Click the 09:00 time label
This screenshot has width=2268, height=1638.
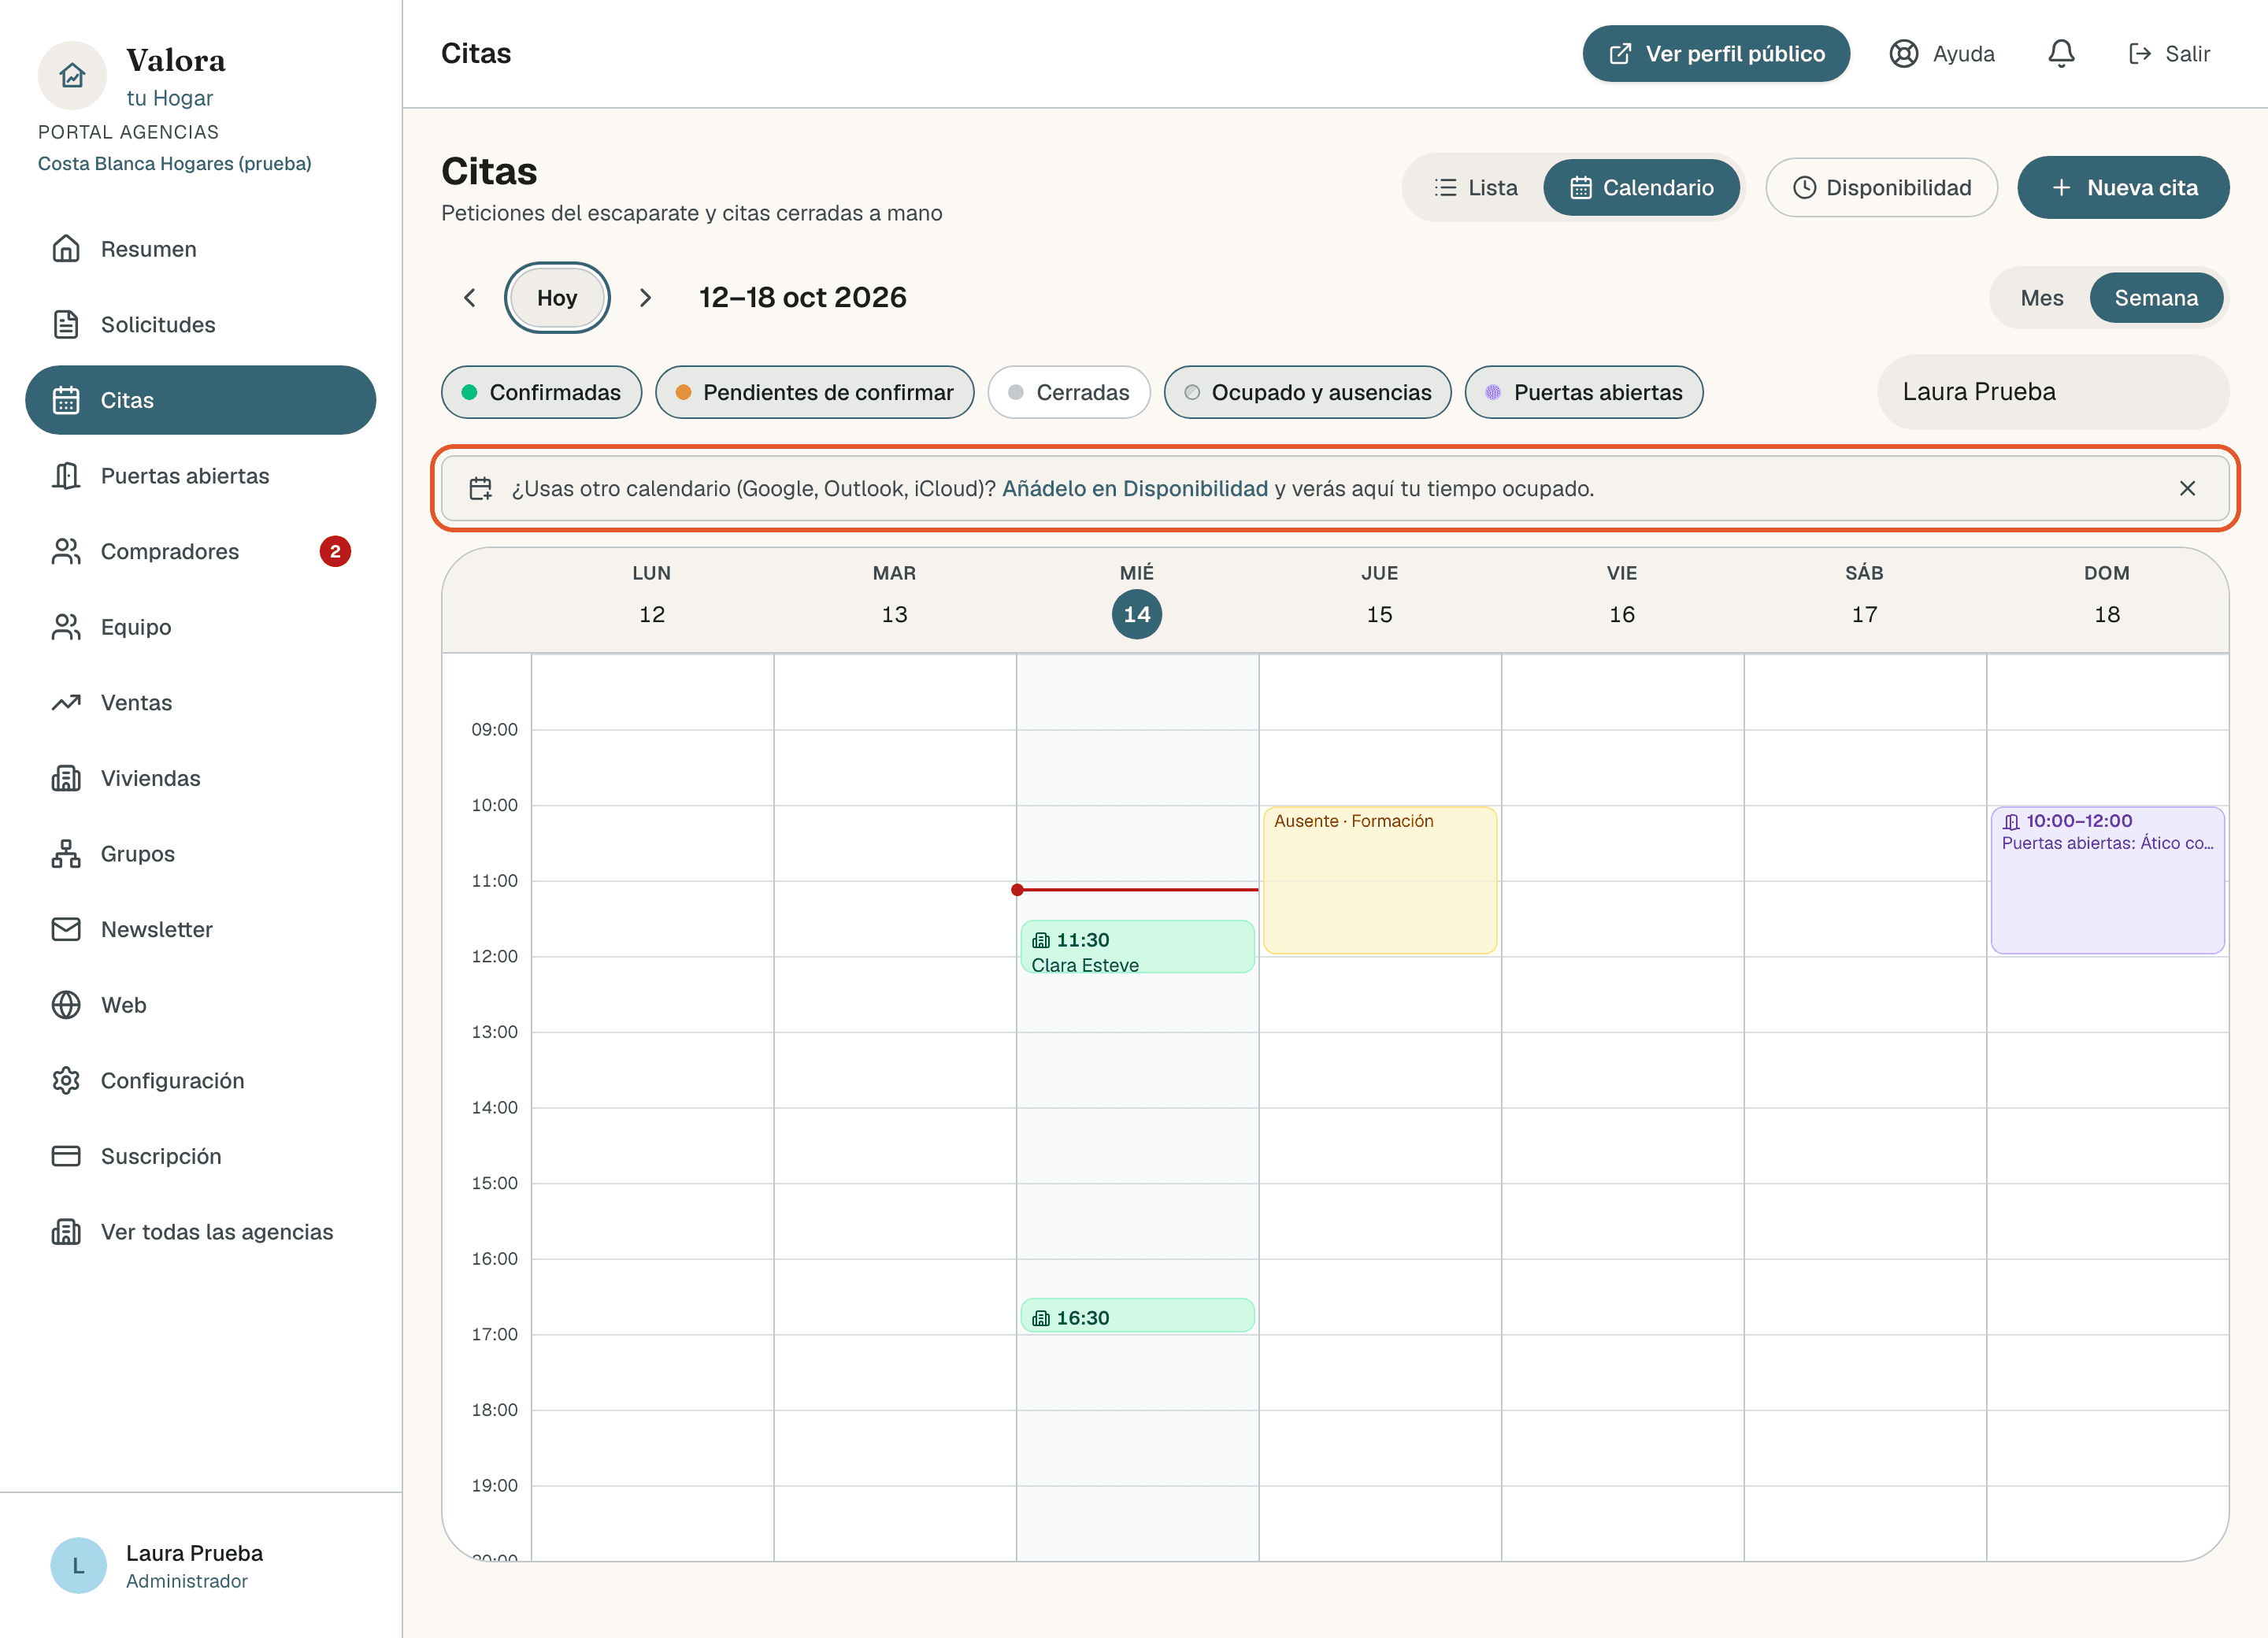click(x=494, y=730)
